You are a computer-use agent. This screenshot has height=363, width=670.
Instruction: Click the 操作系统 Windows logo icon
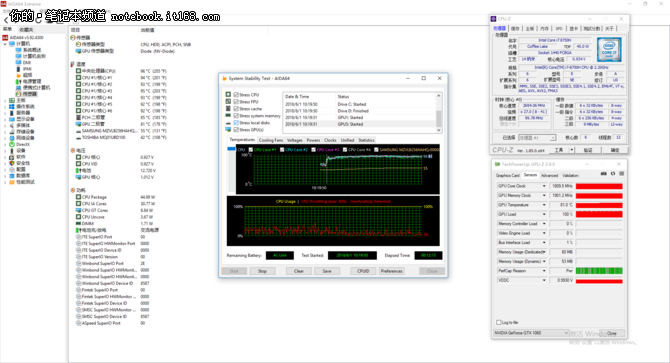[12, 107]
